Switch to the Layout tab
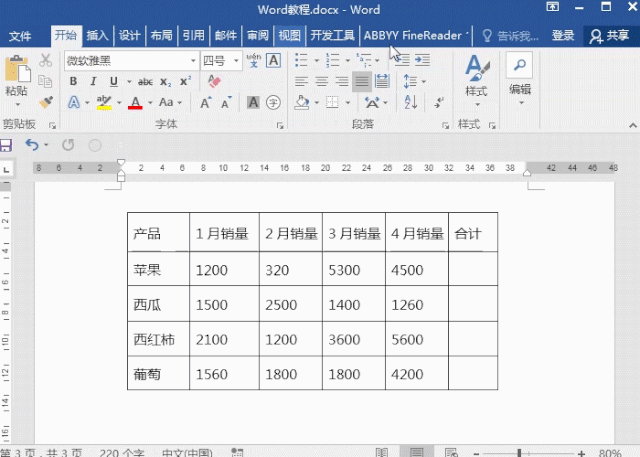The image size is (640, 457). point(161,35)
